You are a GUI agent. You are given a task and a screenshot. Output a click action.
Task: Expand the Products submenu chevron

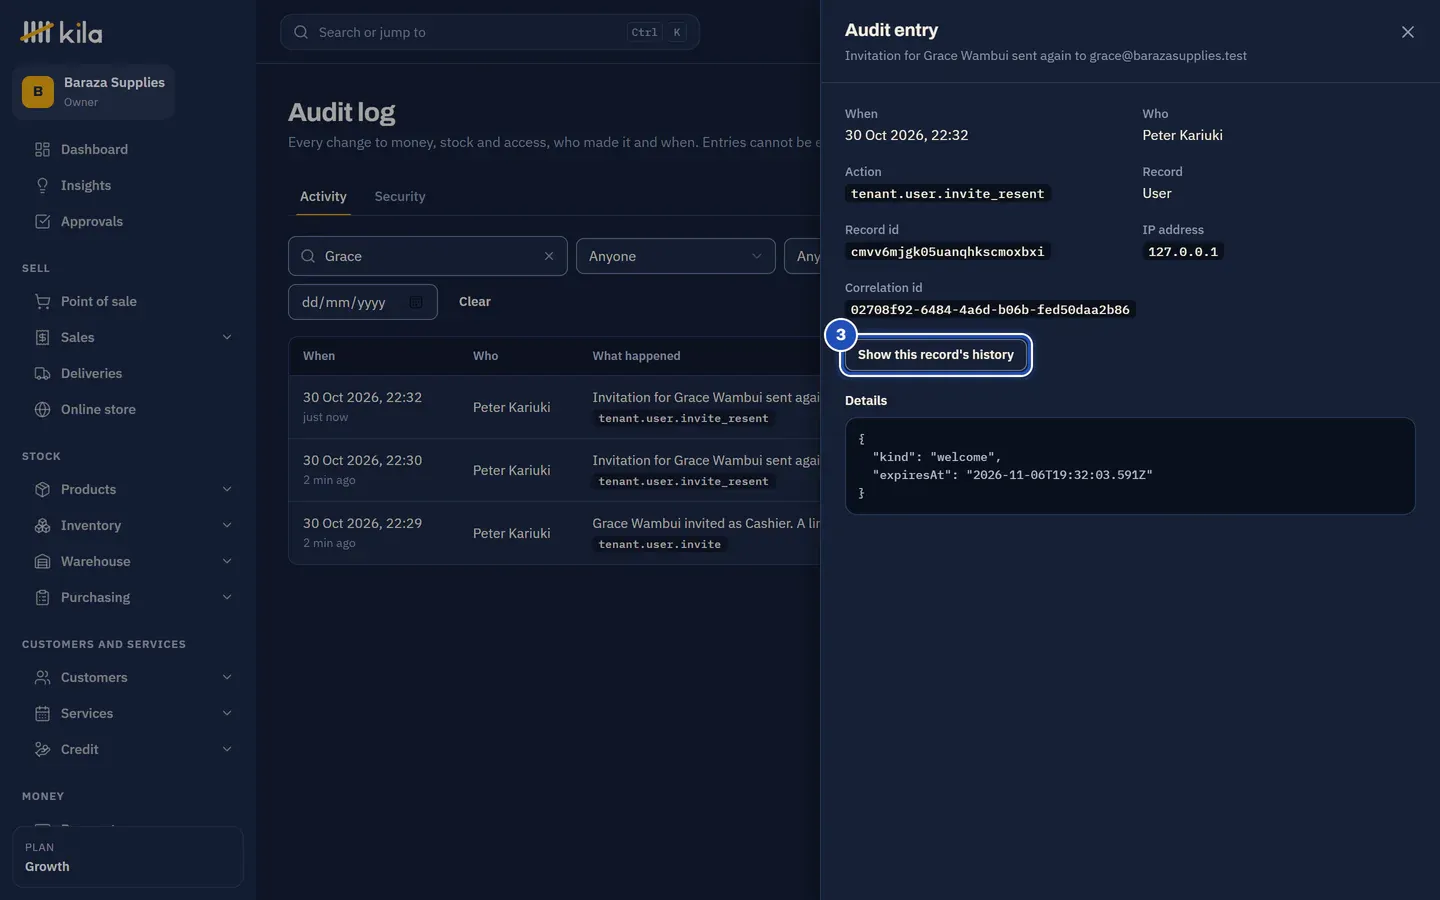(x=227, y=489)
